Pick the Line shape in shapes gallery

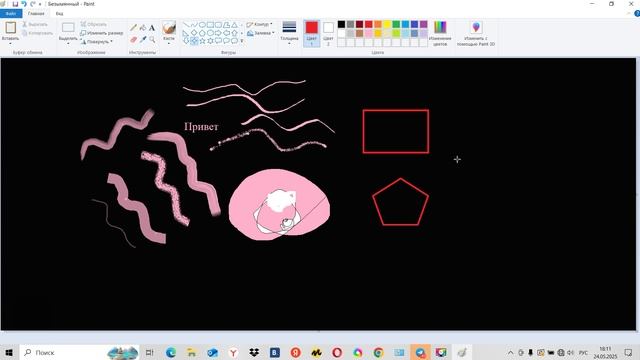tap(186, 25)
